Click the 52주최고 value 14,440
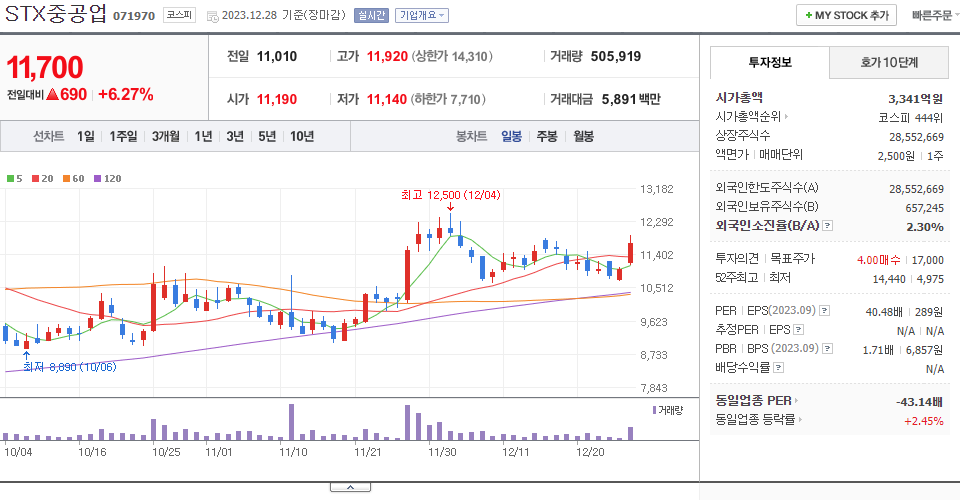Screen dimensions: 960x500 pyautogui.click(x=889, y=279)
